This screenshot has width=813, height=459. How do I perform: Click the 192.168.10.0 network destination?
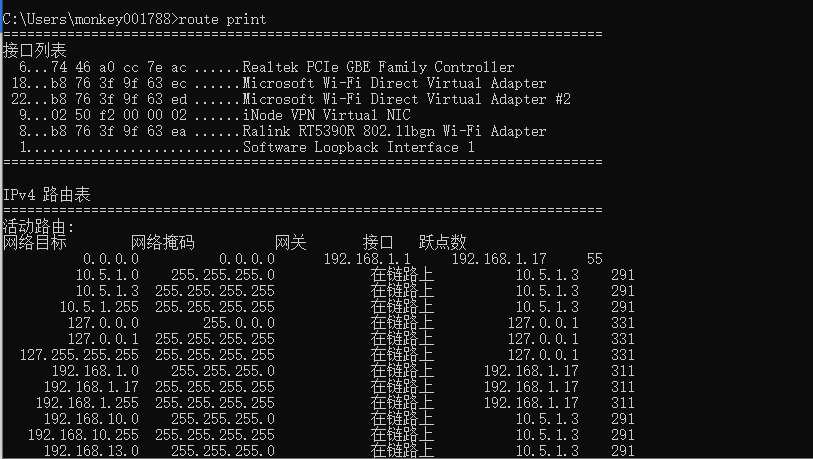(91, 419)
